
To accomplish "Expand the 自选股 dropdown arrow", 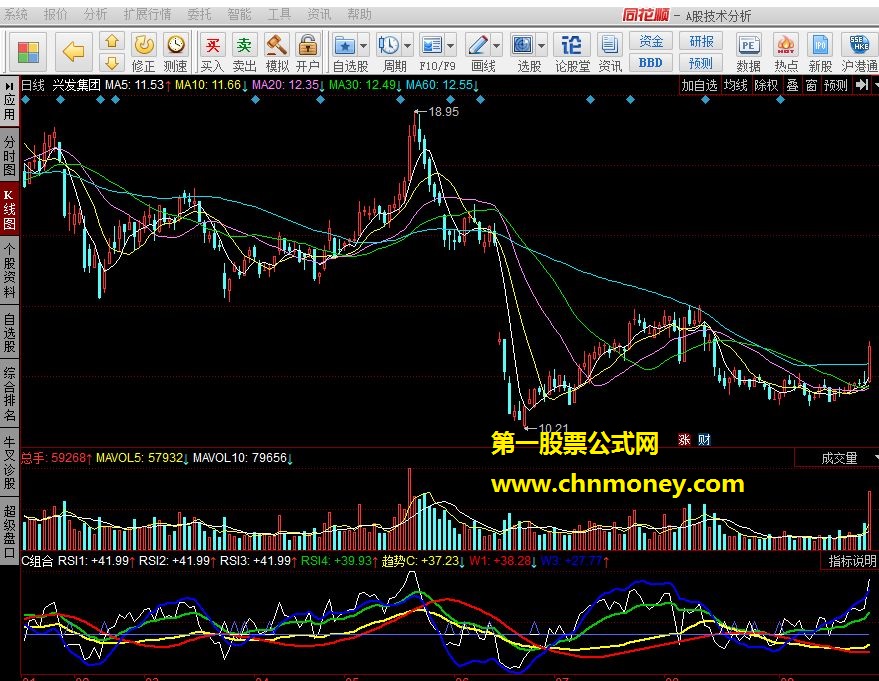I will click(363, 45).
